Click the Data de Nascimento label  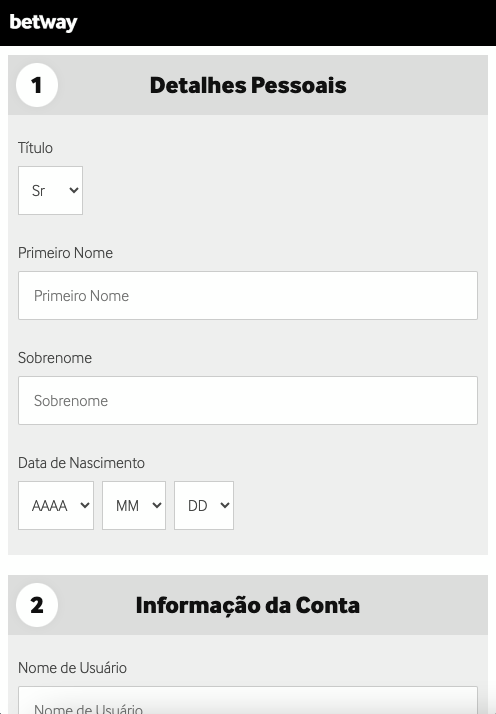point(82,463)
